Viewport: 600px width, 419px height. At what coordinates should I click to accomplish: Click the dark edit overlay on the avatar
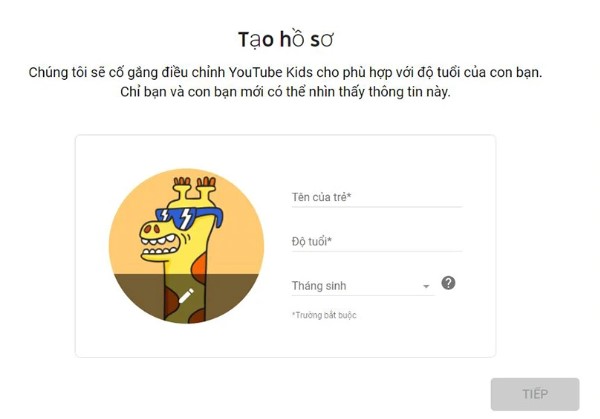(186, 298)
